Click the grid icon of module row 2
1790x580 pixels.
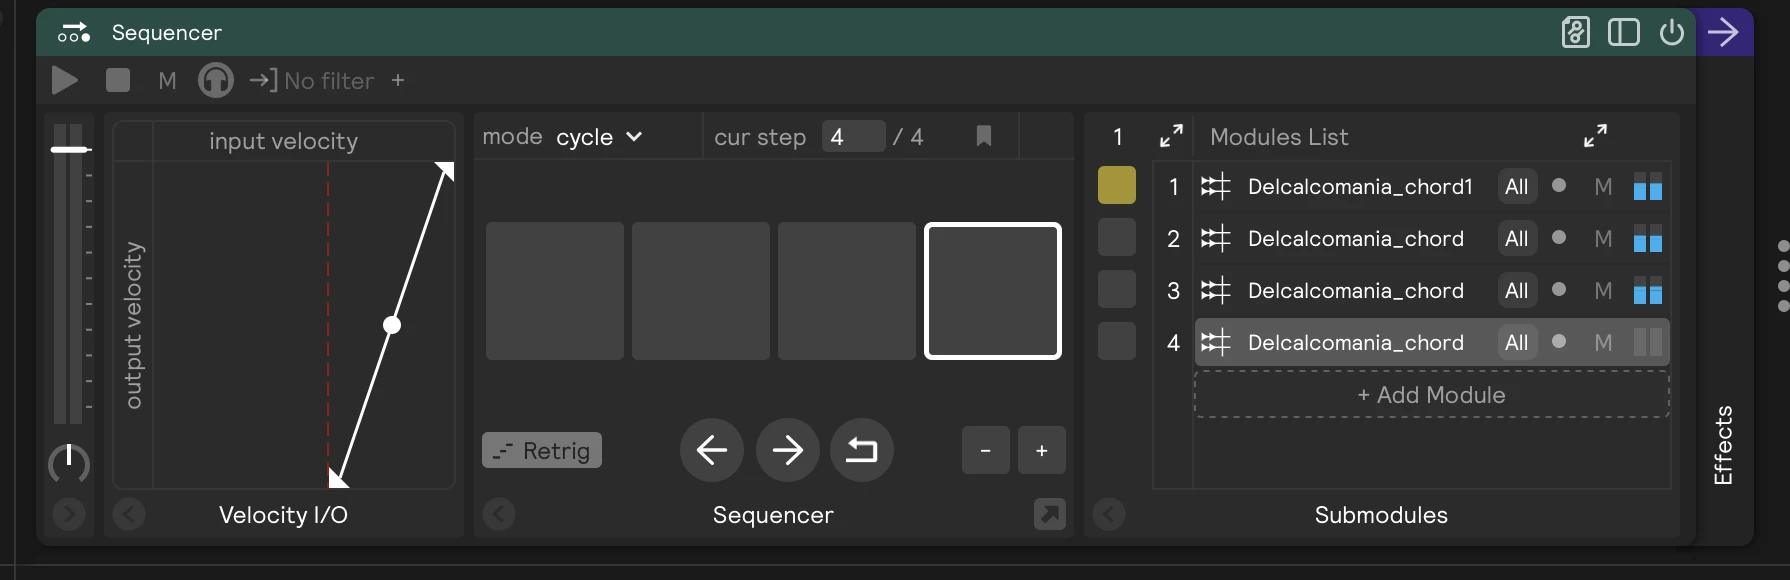click(1216, 239)
